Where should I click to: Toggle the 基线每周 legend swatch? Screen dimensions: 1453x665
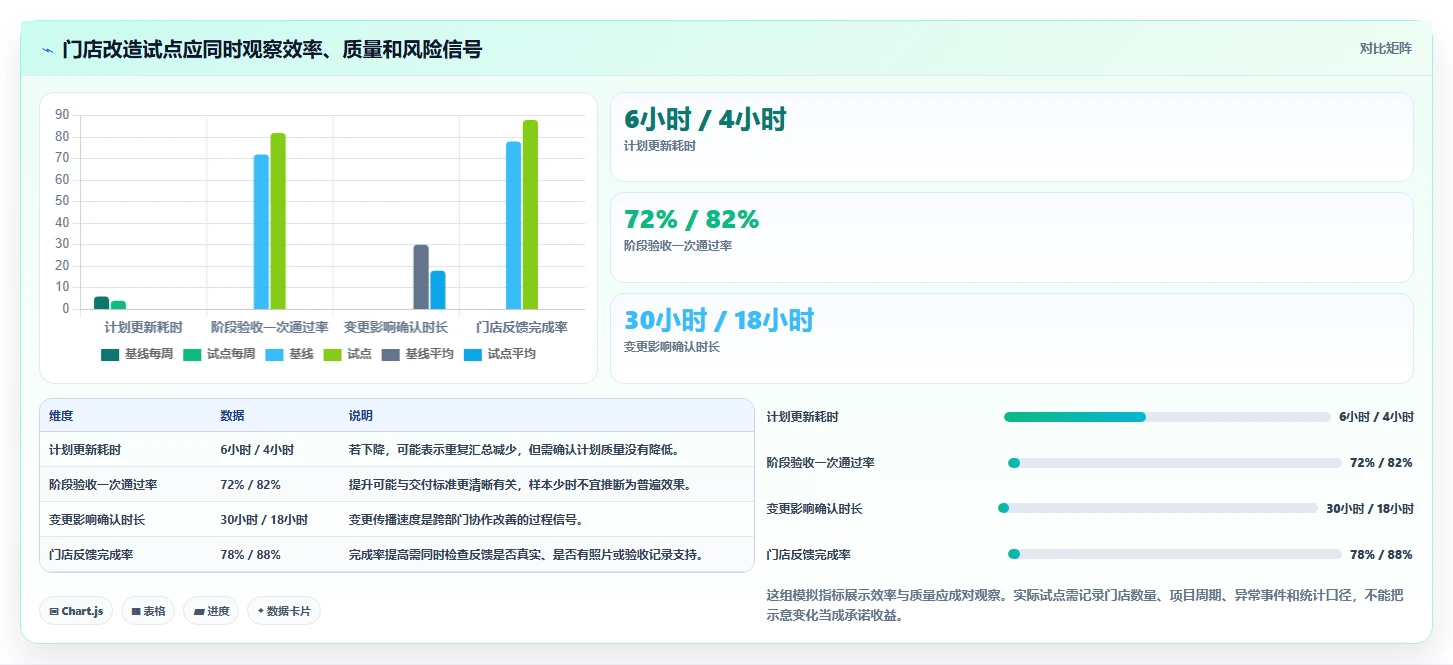110,354
